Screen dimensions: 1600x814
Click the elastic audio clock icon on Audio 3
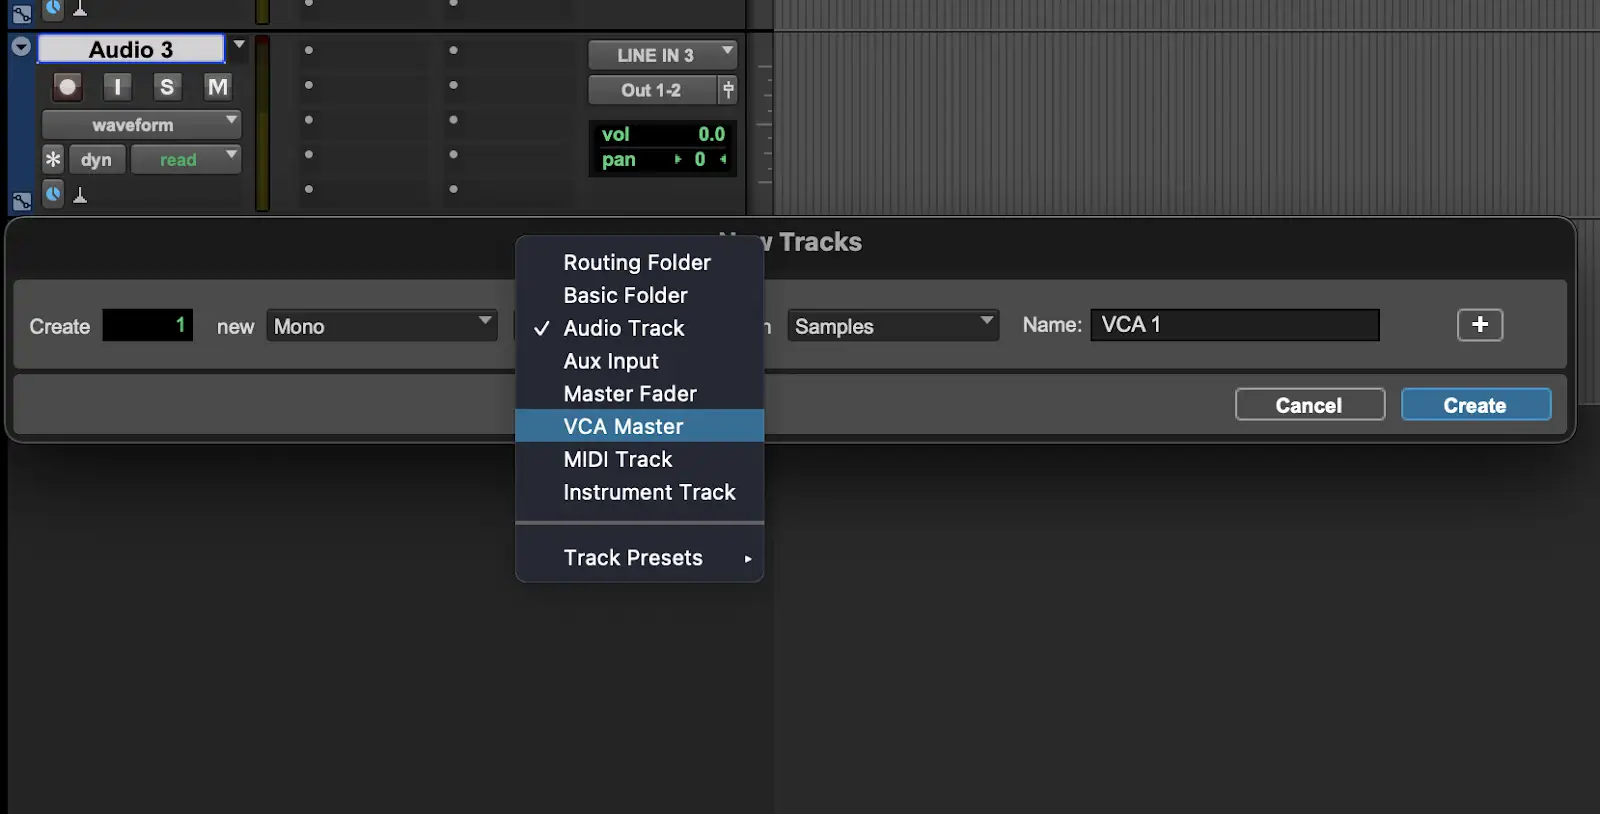click(54, 194)
